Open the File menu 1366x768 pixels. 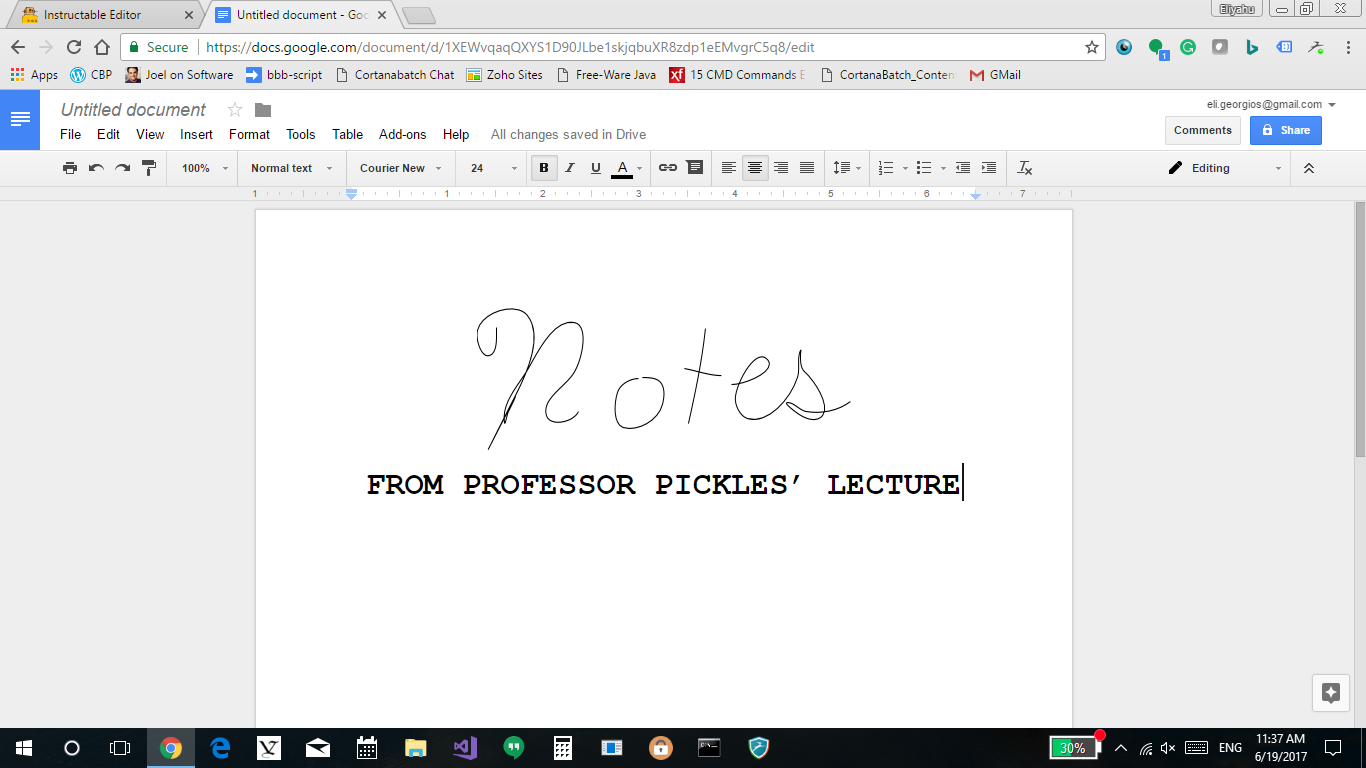70,134
